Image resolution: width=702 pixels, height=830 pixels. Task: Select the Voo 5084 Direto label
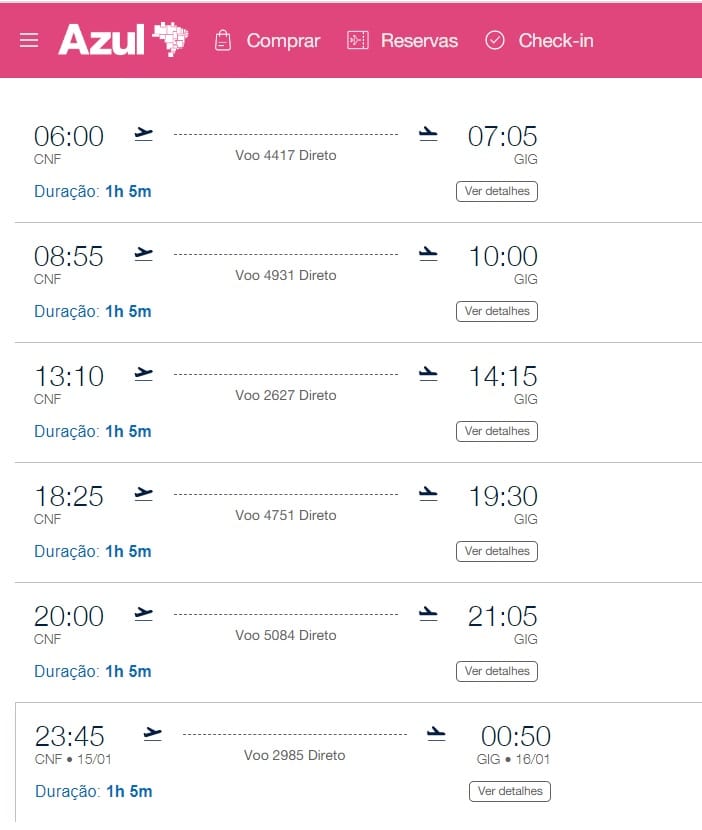coord(286,635)
